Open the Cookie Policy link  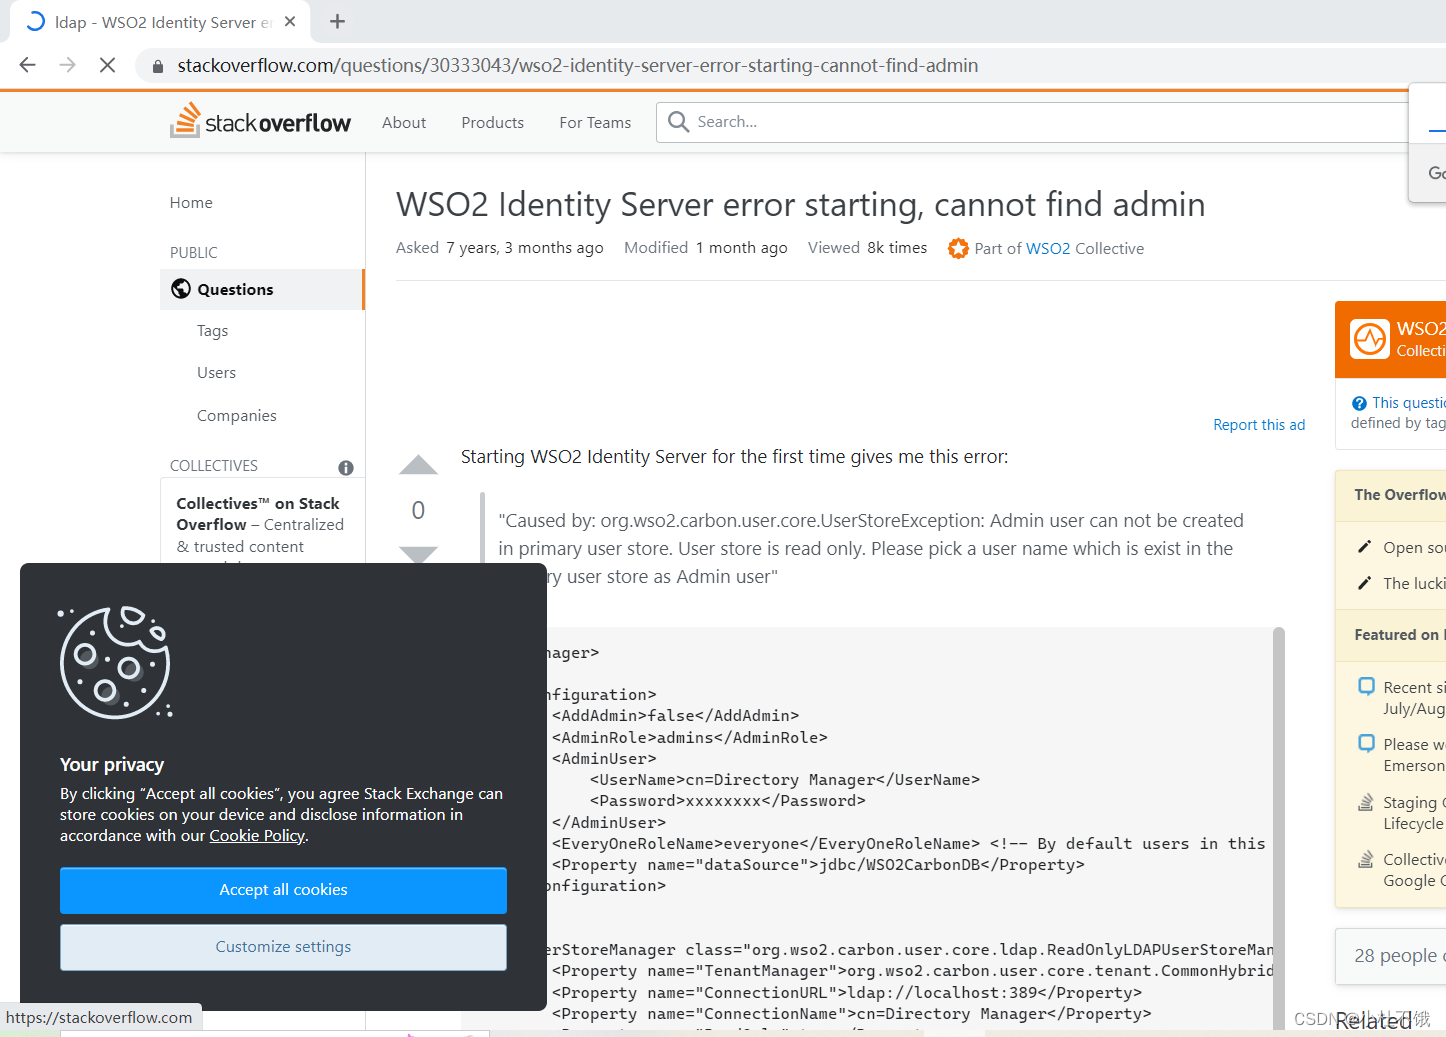[257, 836]
